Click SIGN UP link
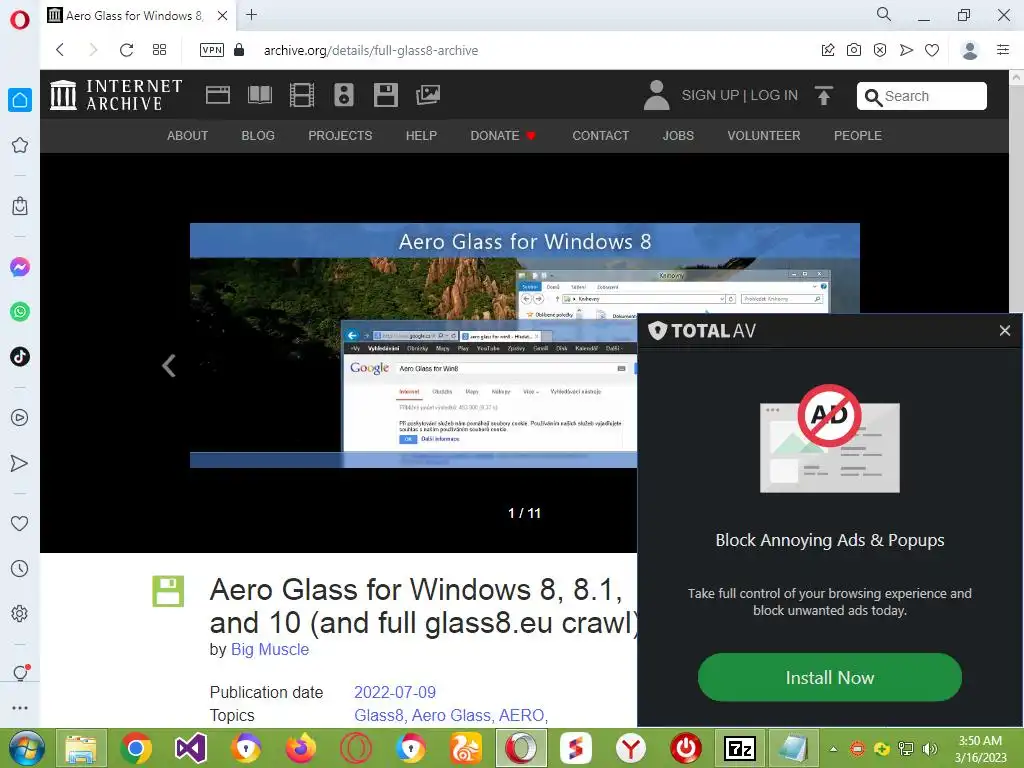 (x=711, y=95)
